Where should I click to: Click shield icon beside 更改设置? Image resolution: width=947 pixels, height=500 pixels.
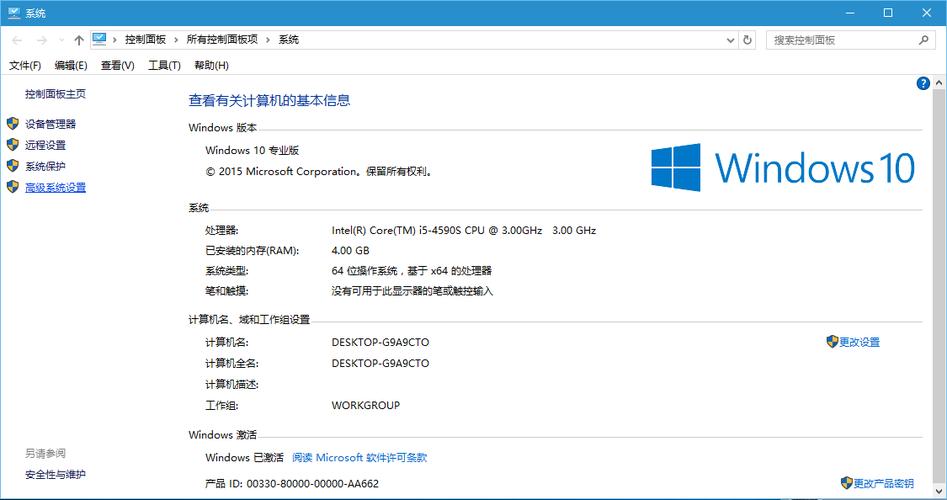[x=832, y=342]
